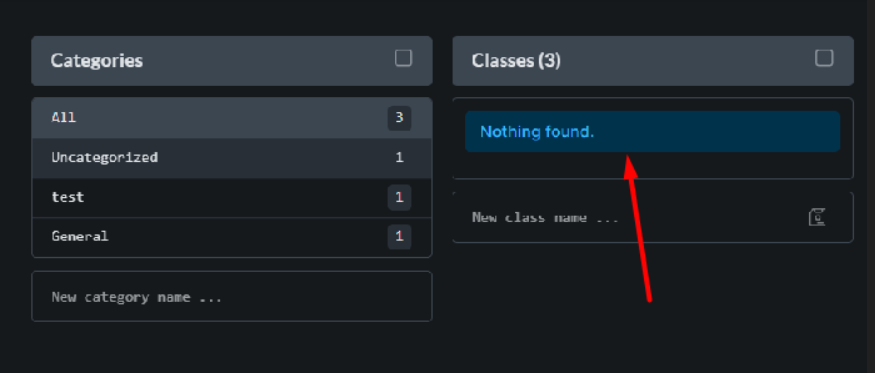Screen dimensions: 875x373
Task: Click the save icon beside New class name
Action: 817,217
